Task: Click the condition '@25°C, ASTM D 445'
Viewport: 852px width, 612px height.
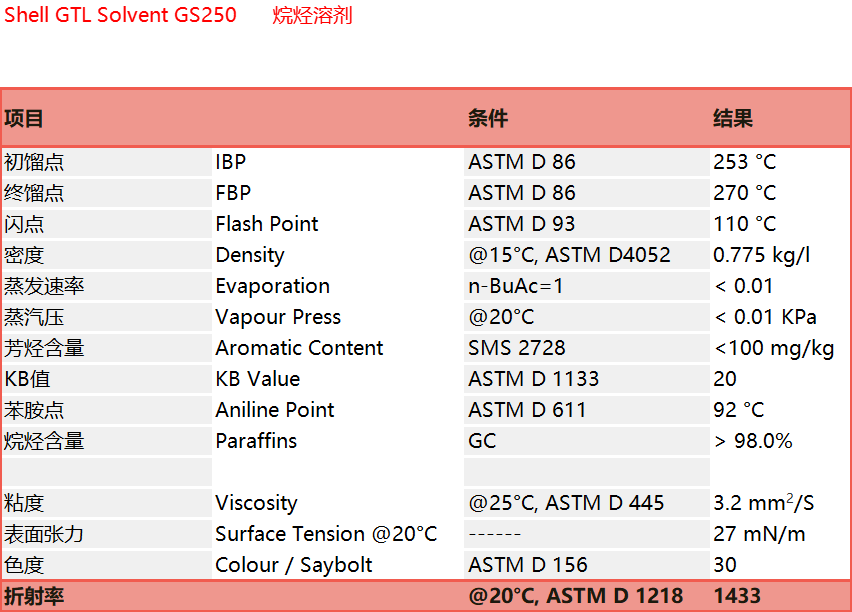Action: pos(566,503)
